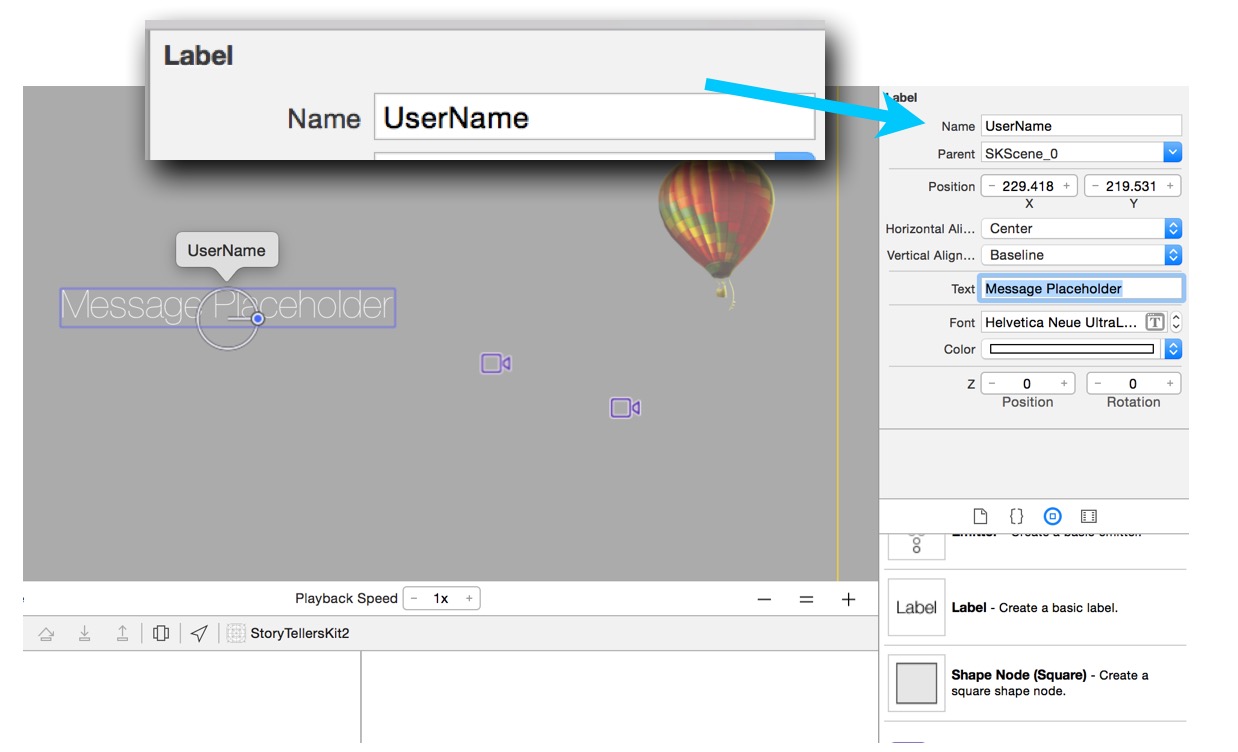Open the Vertical Alignment dropdown
Image resolution: width=1238 pixels, height=752 pixels.
[1172, 255]
